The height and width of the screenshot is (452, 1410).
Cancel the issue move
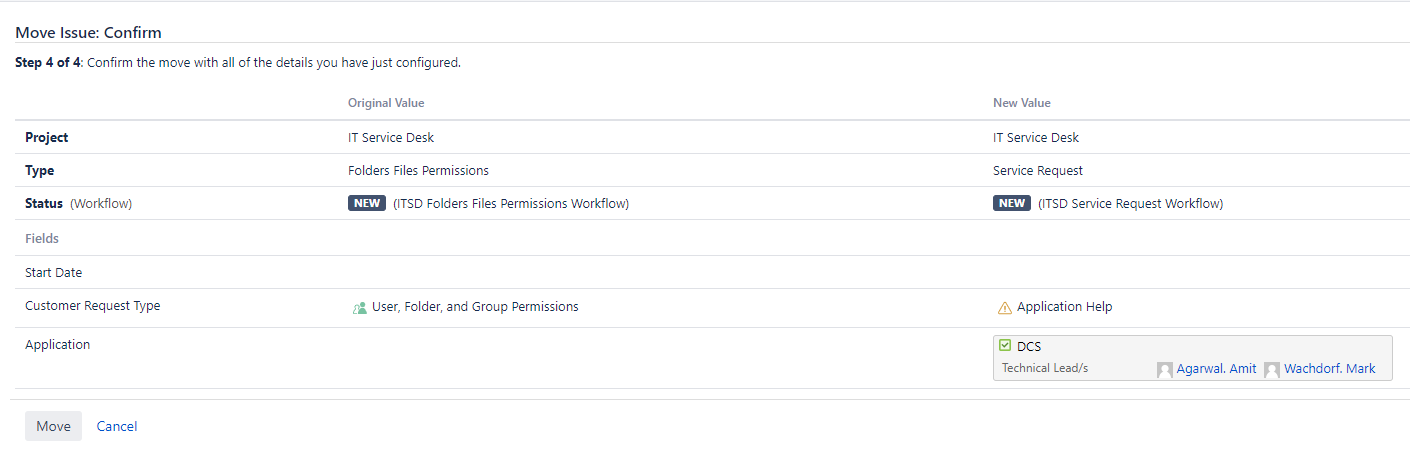117,426
